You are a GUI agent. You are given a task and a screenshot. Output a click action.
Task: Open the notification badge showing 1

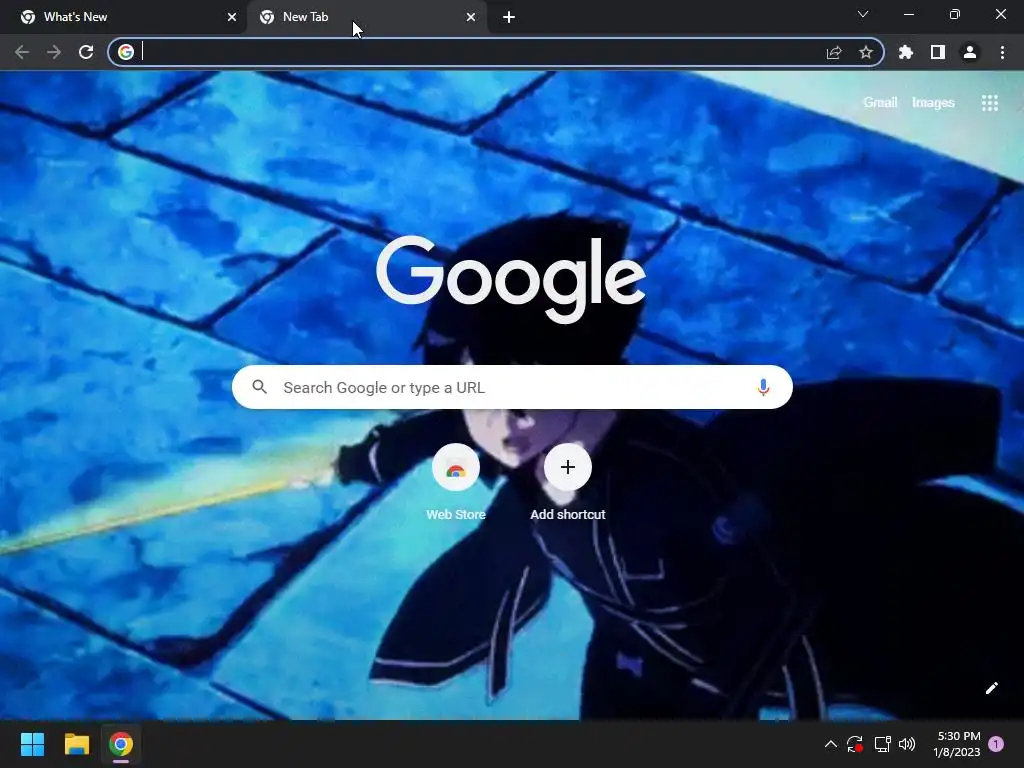tap(996, 744)
